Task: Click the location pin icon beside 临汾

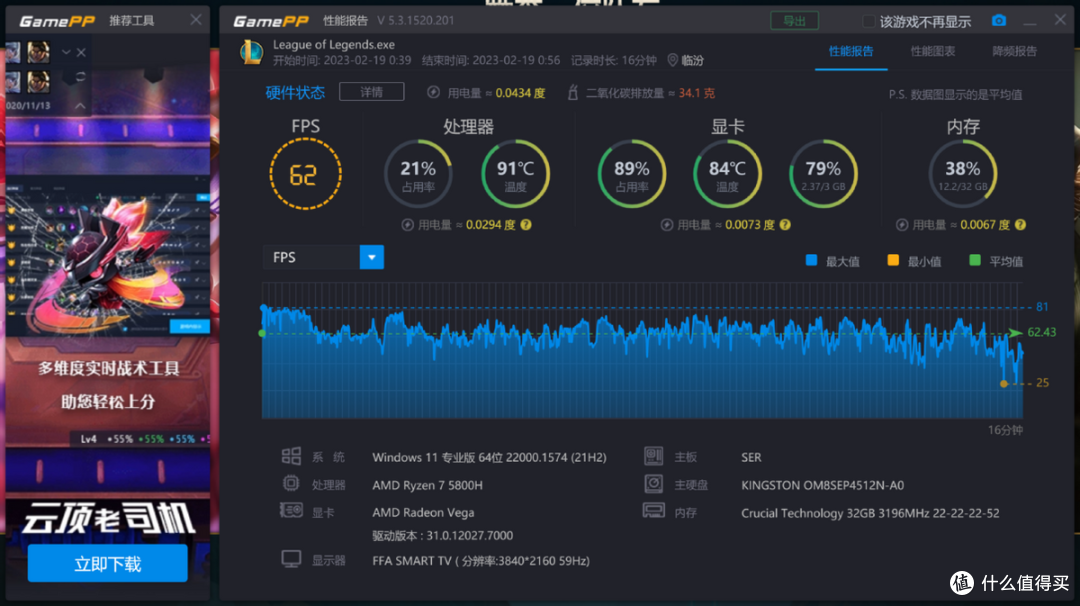Action: click(x=672, y=61)
